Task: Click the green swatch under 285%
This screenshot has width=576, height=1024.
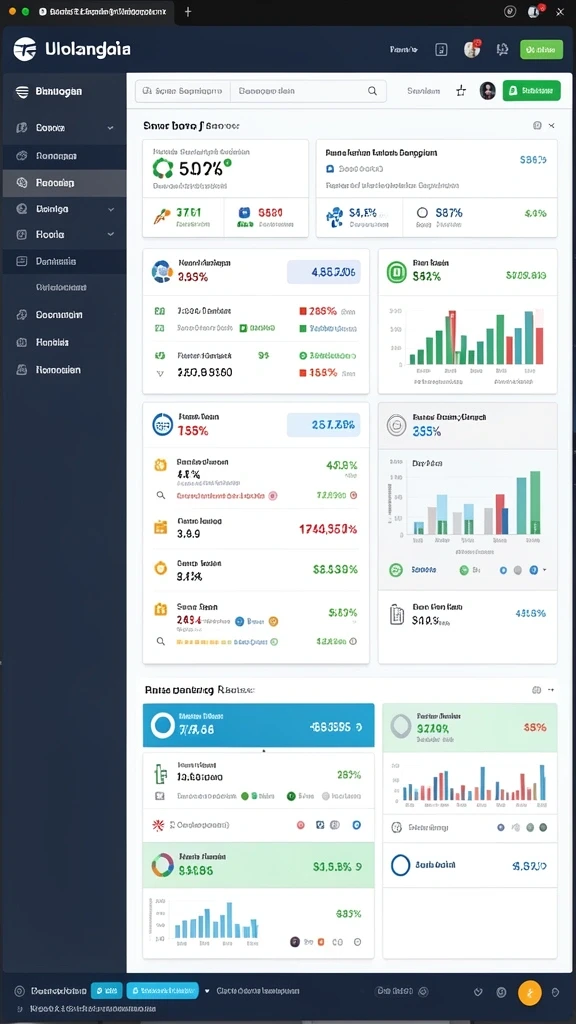Action: pos(303,328)
